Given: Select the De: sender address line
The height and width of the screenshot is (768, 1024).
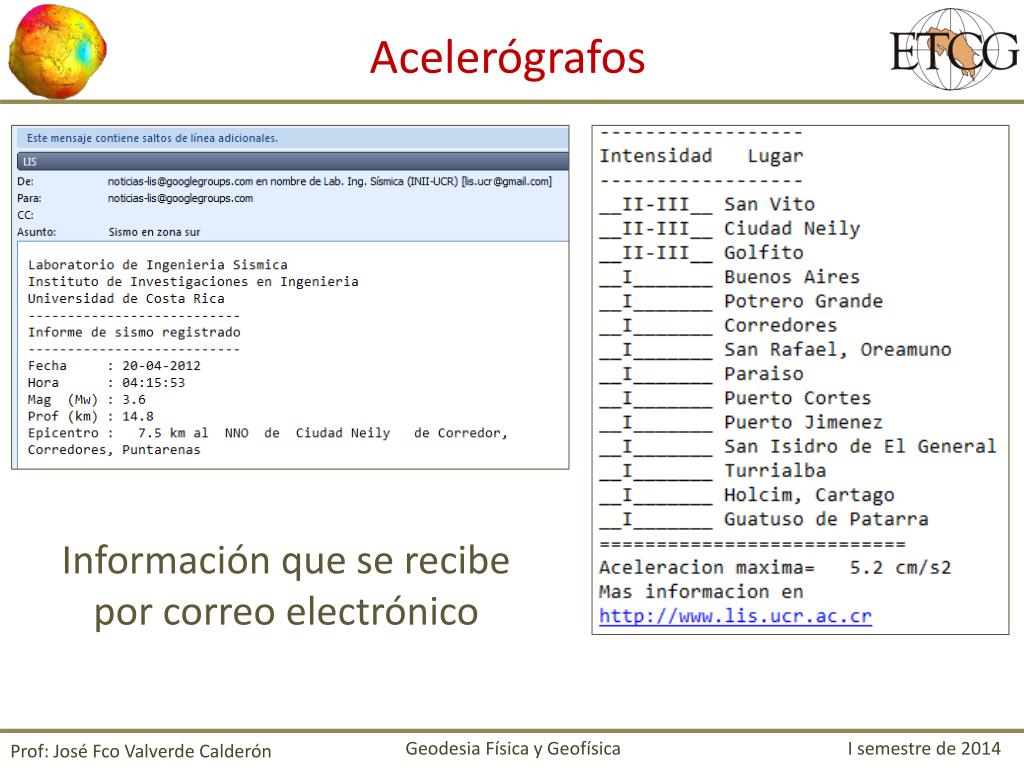Looking at the screenshot, I should (x=330, y=182).
